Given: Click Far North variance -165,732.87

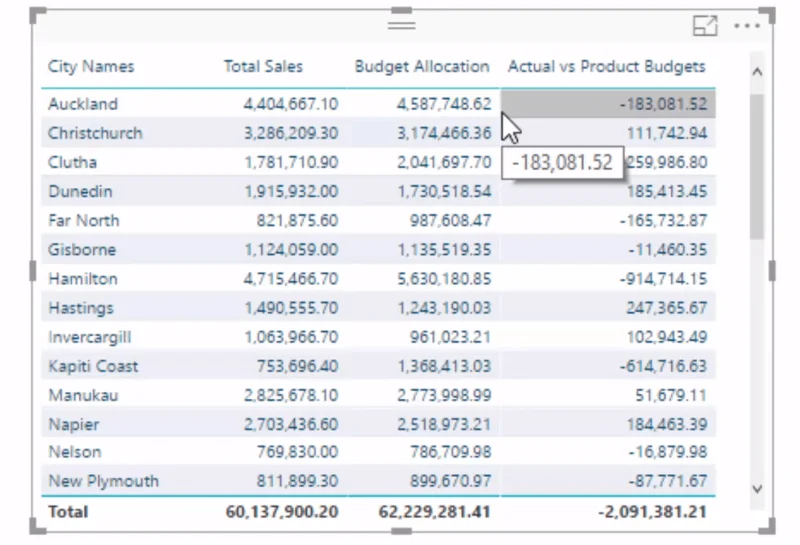Looking at the screenshot, I should (663, 220).
